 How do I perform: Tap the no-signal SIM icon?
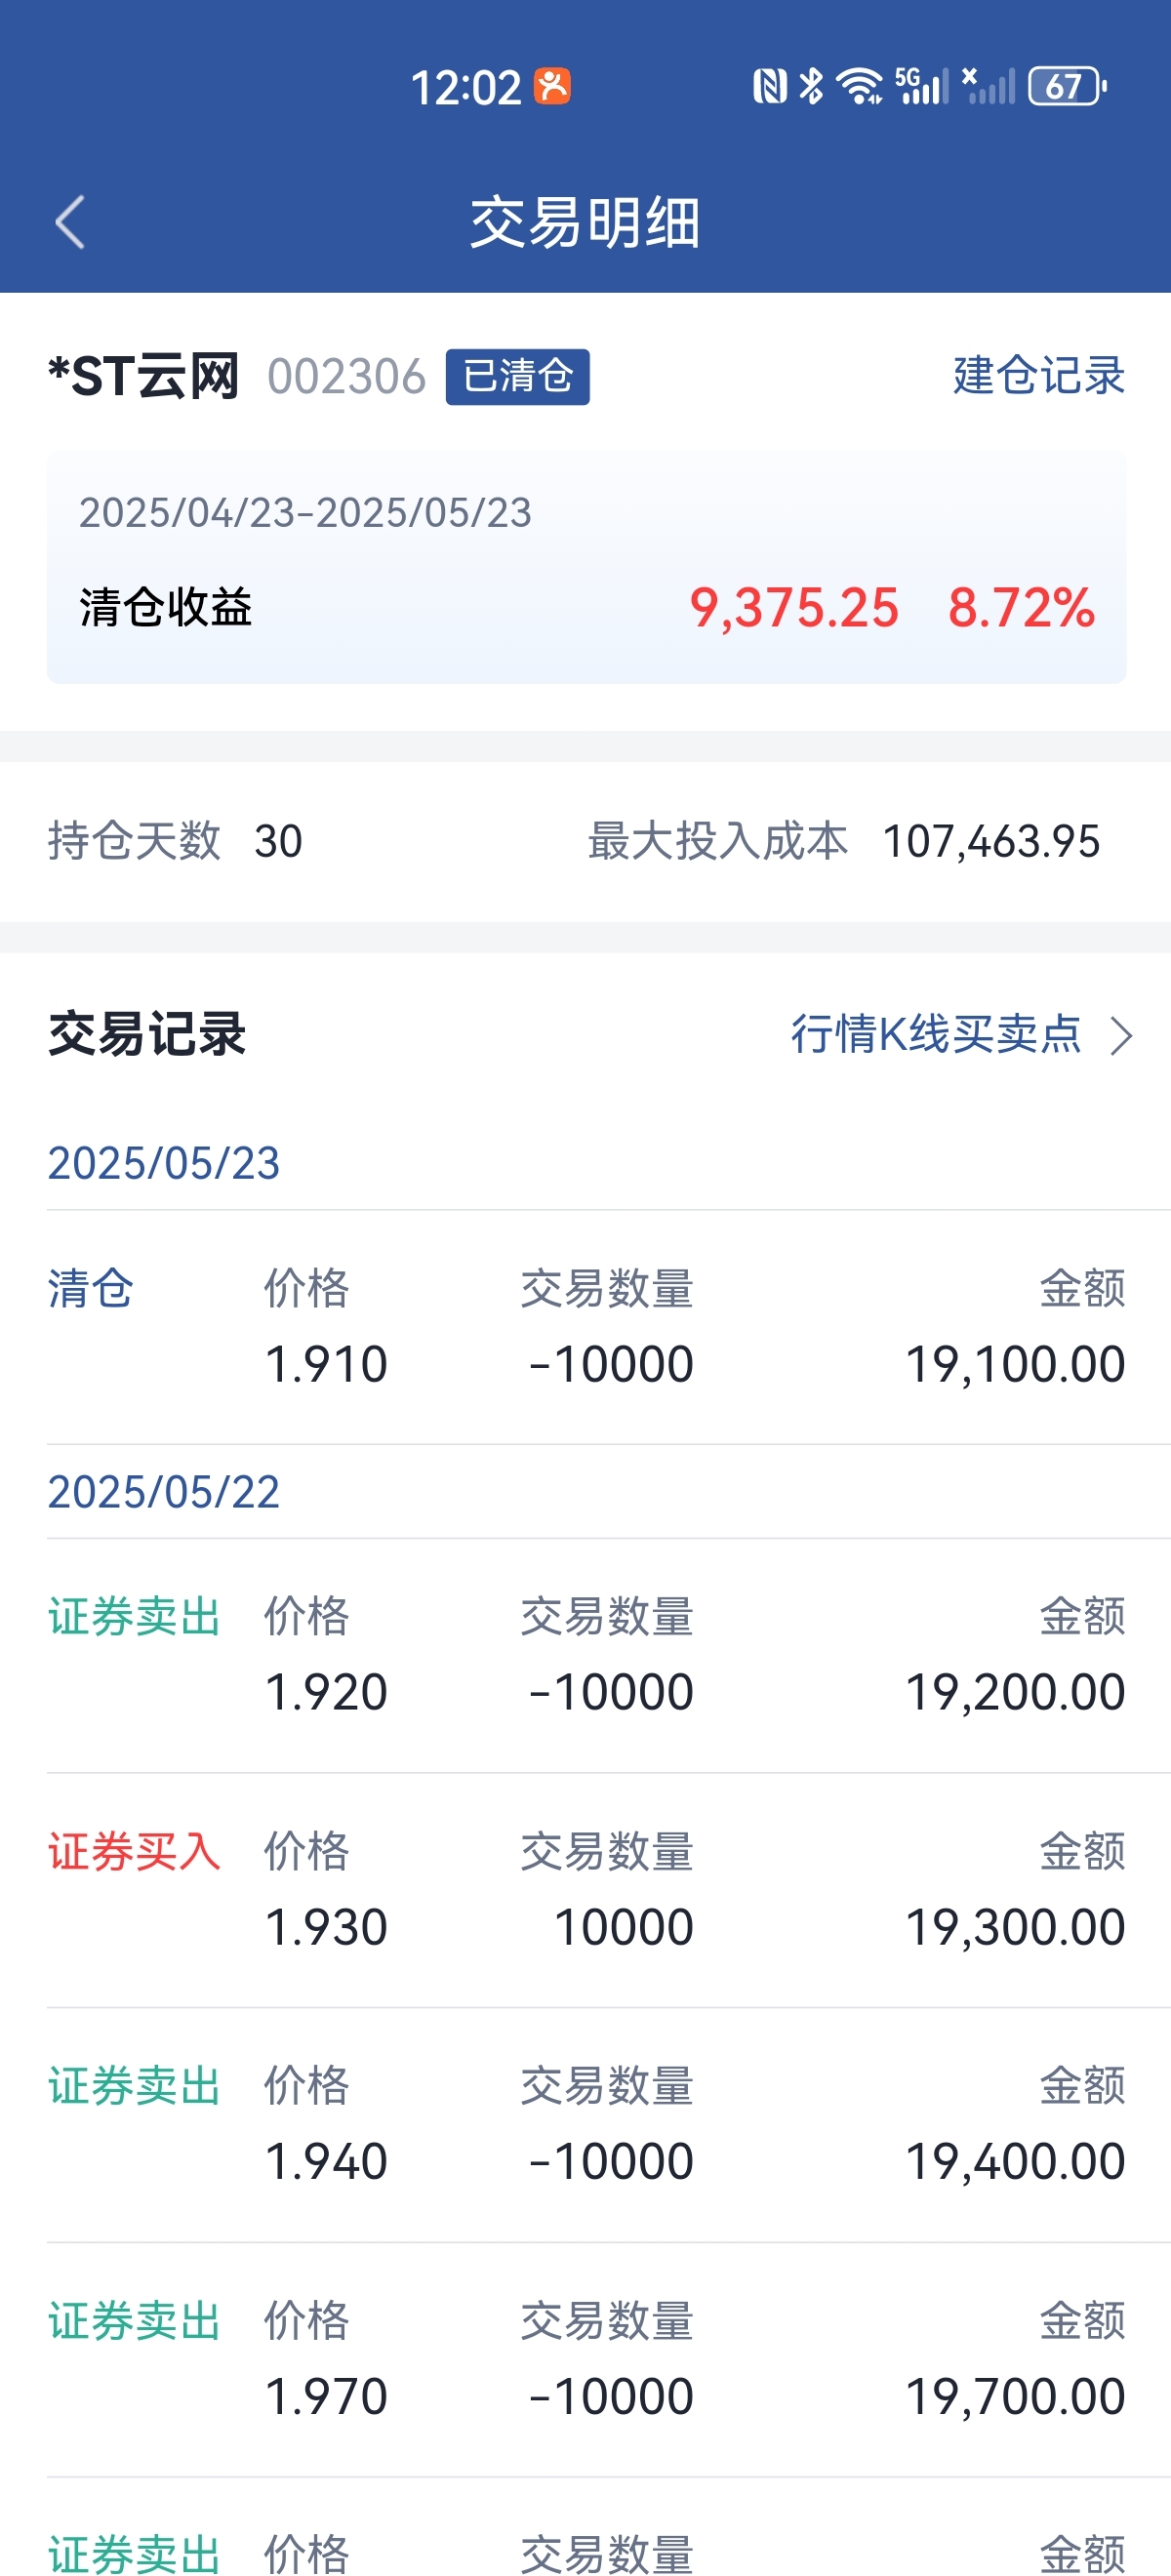click(989, 87)
